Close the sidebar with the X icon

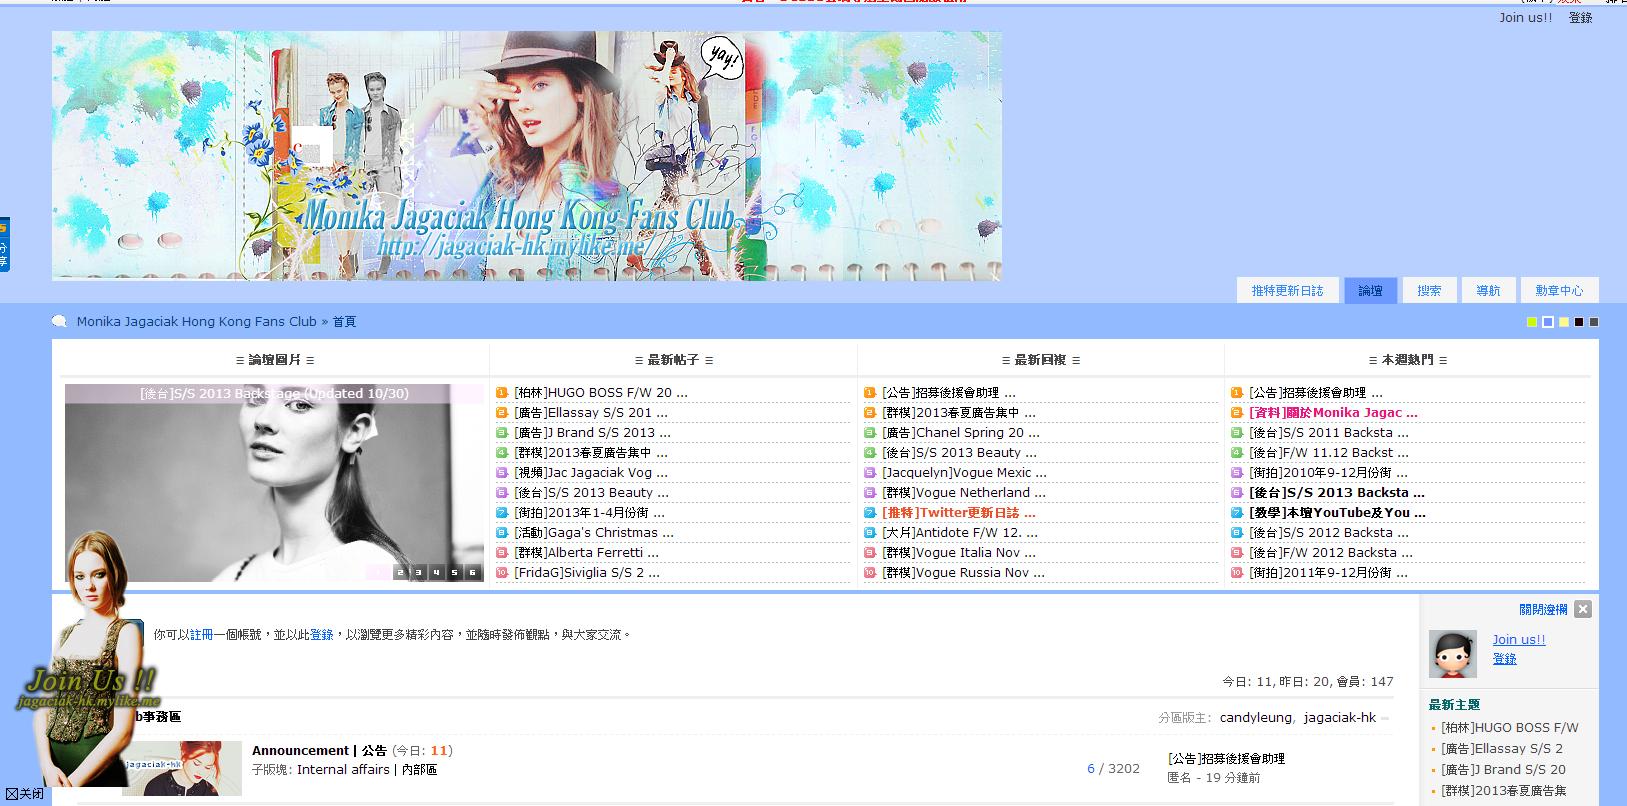[1583, 609]
